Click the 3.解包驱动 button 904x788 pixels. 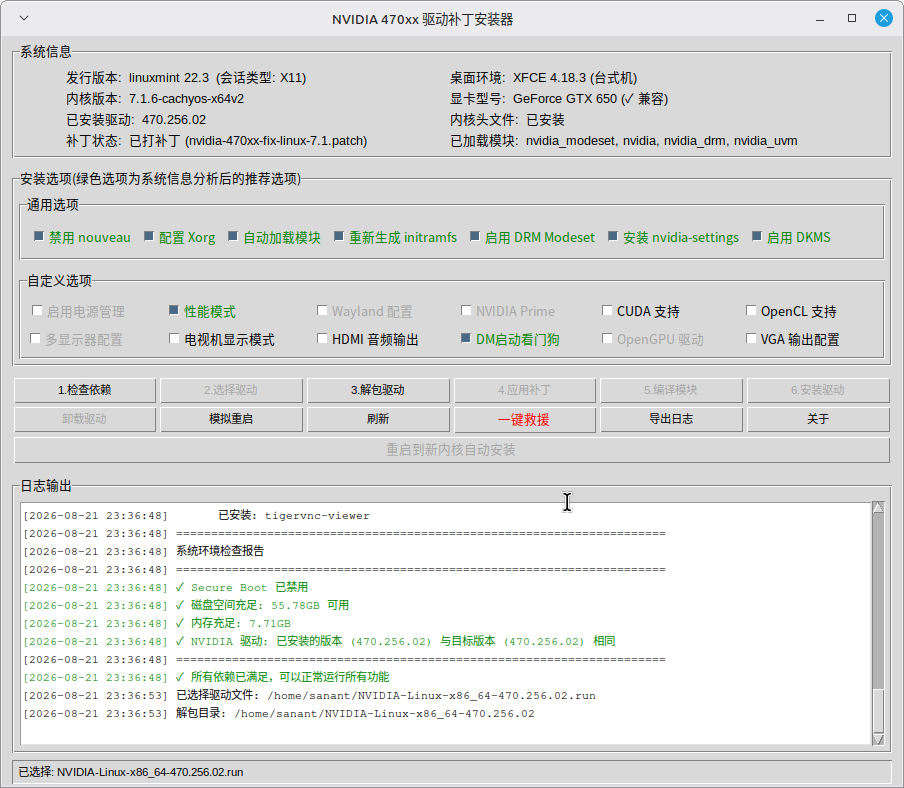pos(378,390)
